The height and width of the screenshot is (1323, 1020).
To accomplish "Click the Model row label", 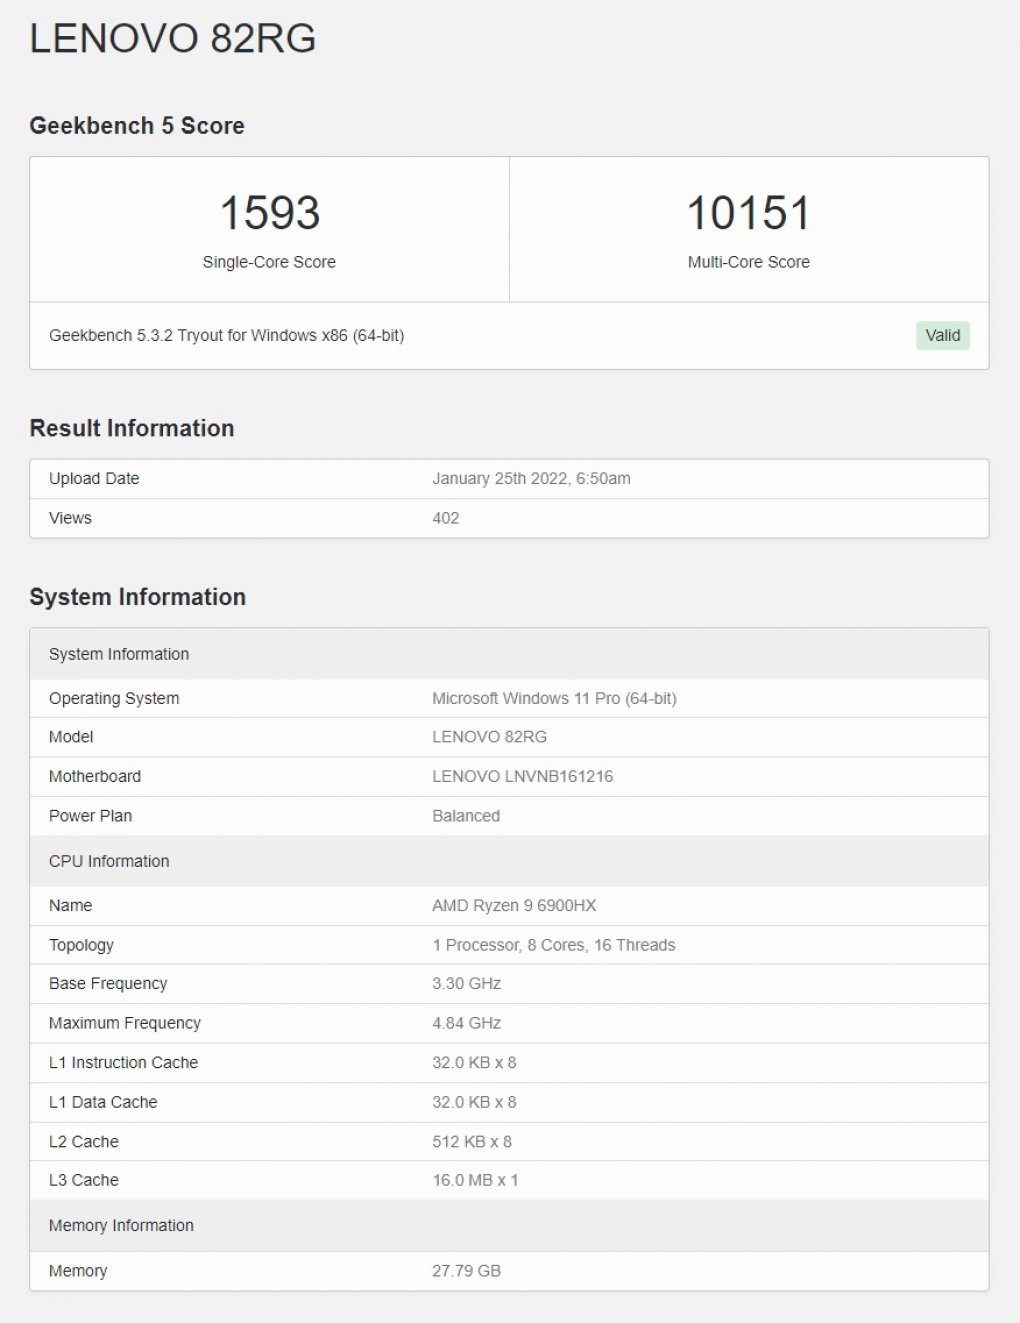I will click(x=71, y=737).
